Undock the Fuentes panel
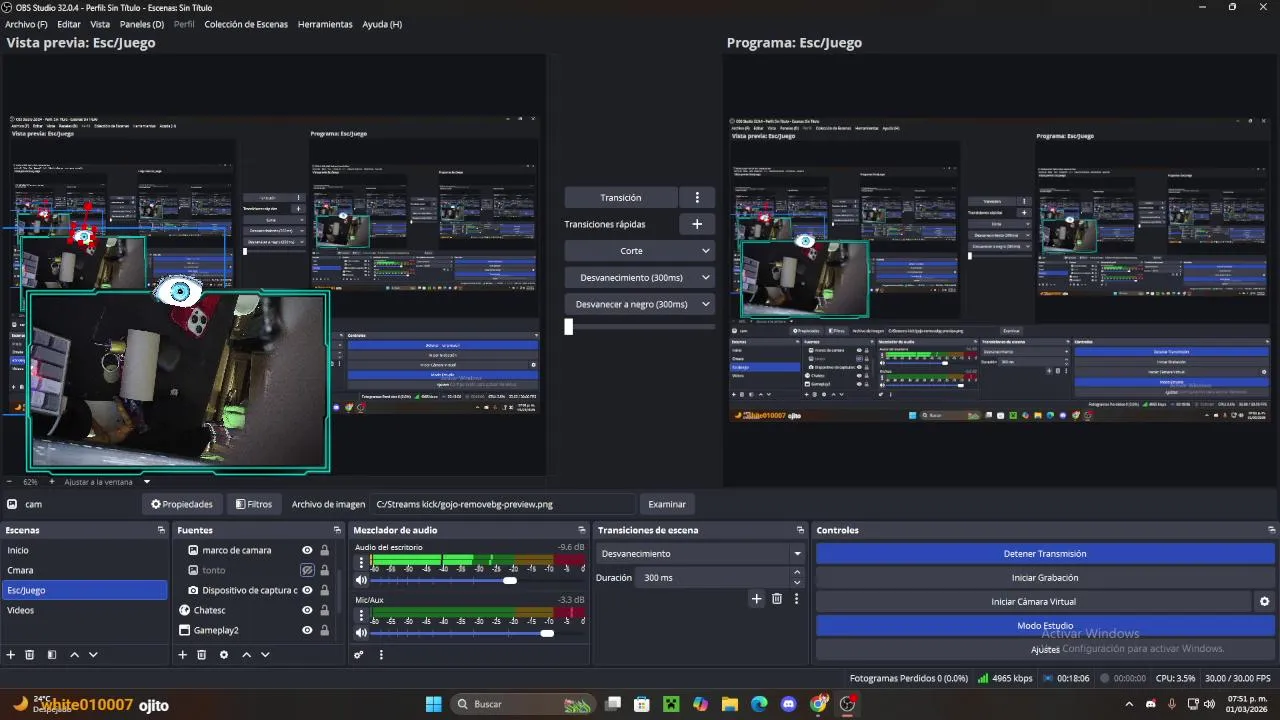This screenshot has height=720, width=1280. pyautogui.click(x=337, y=530)
